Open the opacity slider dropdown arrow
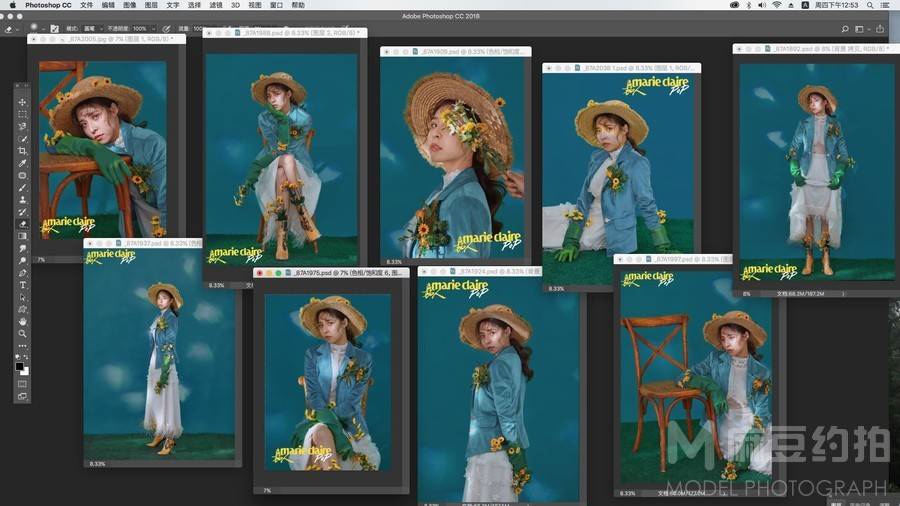Viewport: 900px width, 506px height. click(153, 28)
